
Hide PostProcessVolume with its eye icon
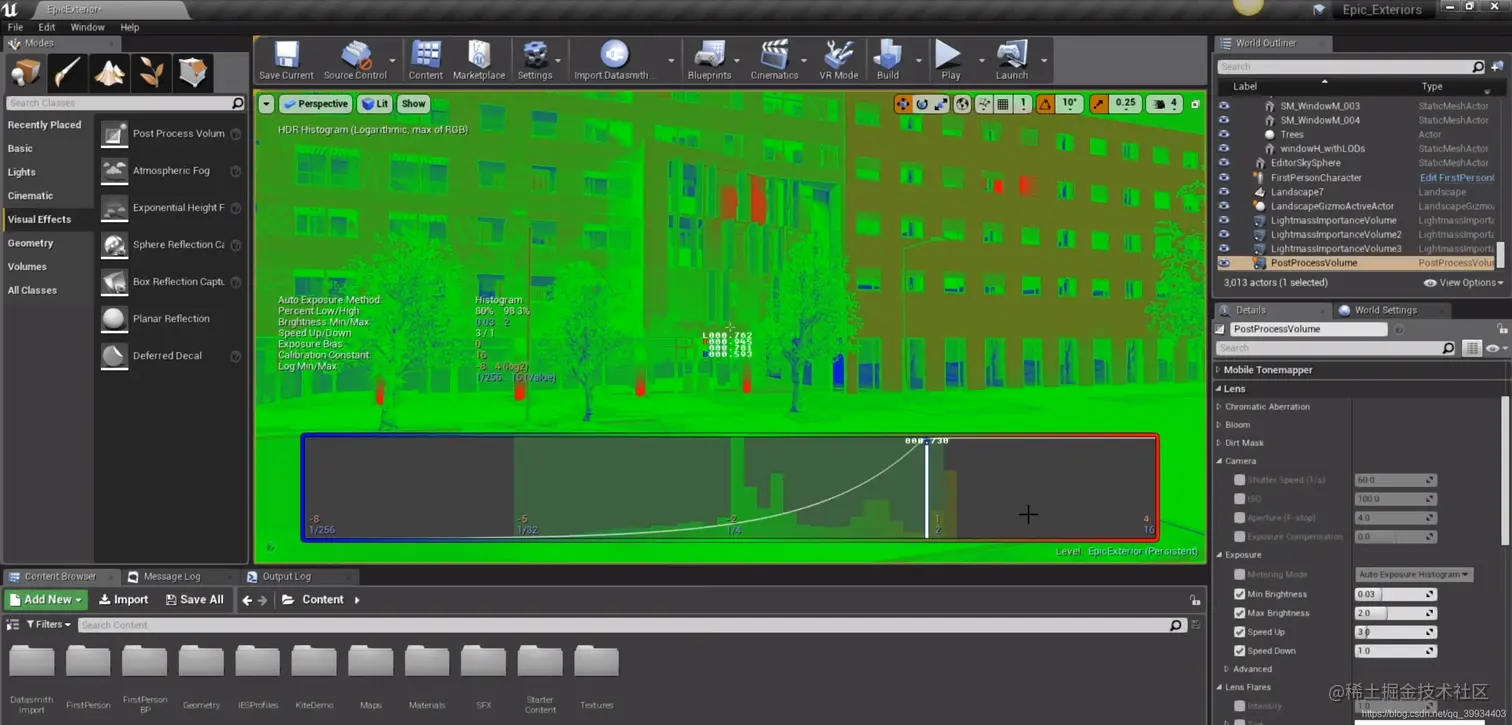[x=1224, y=263]
